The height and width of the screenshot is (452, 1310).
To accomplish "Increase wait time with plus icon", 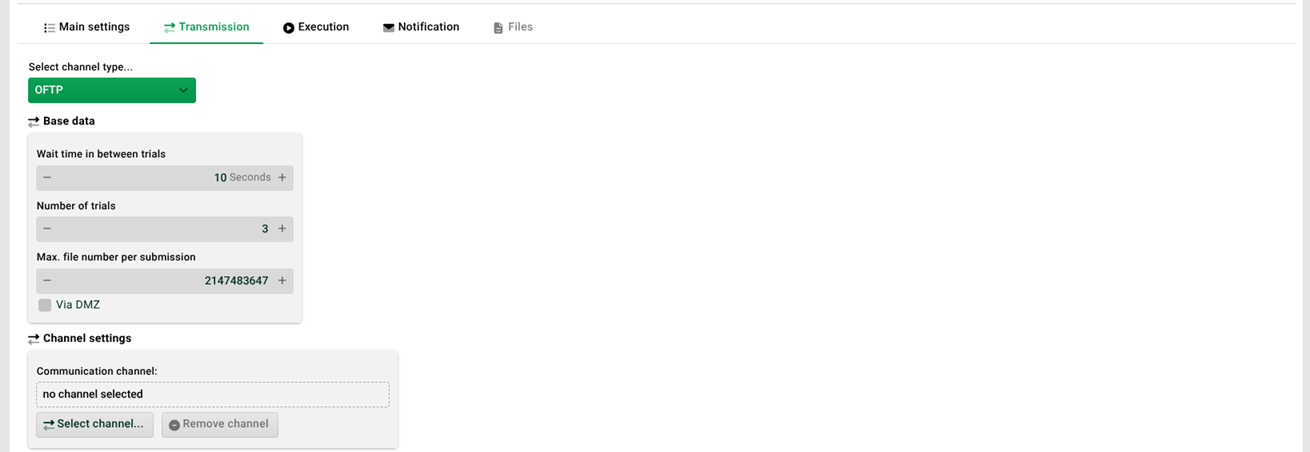I will click(282, 177).
